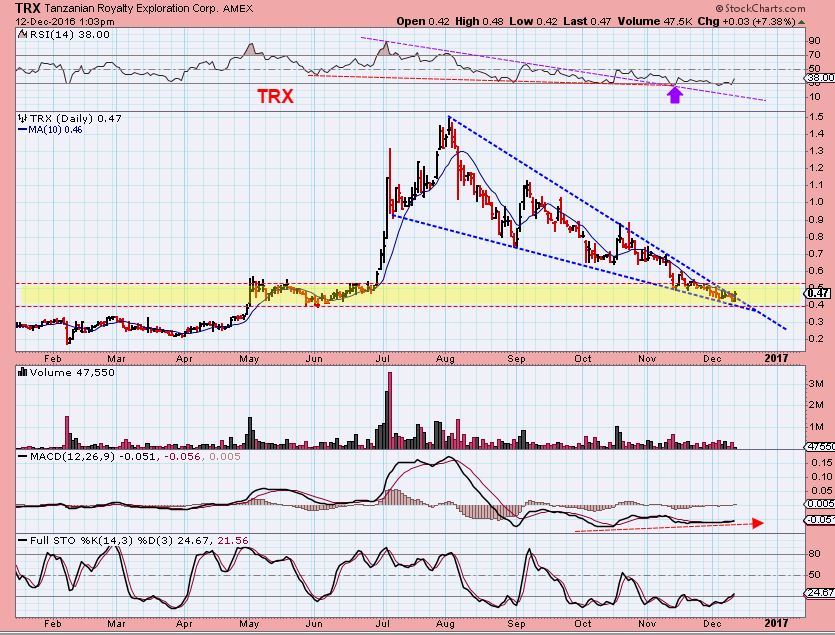Select the bold TRX ticker symbol in header

pos(28,9)
